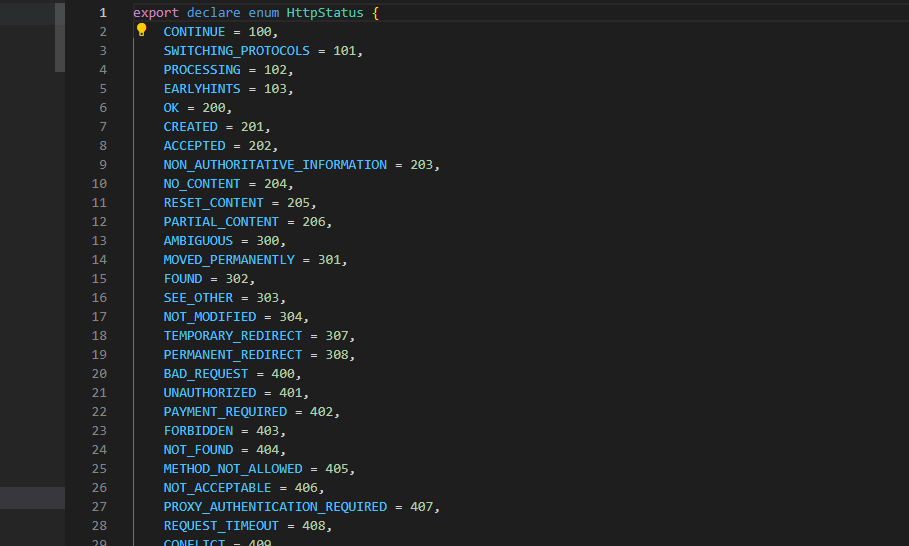This screenshot has height=546, width=909.
Task: Click the value 203 on line 9
Action: 421,165
